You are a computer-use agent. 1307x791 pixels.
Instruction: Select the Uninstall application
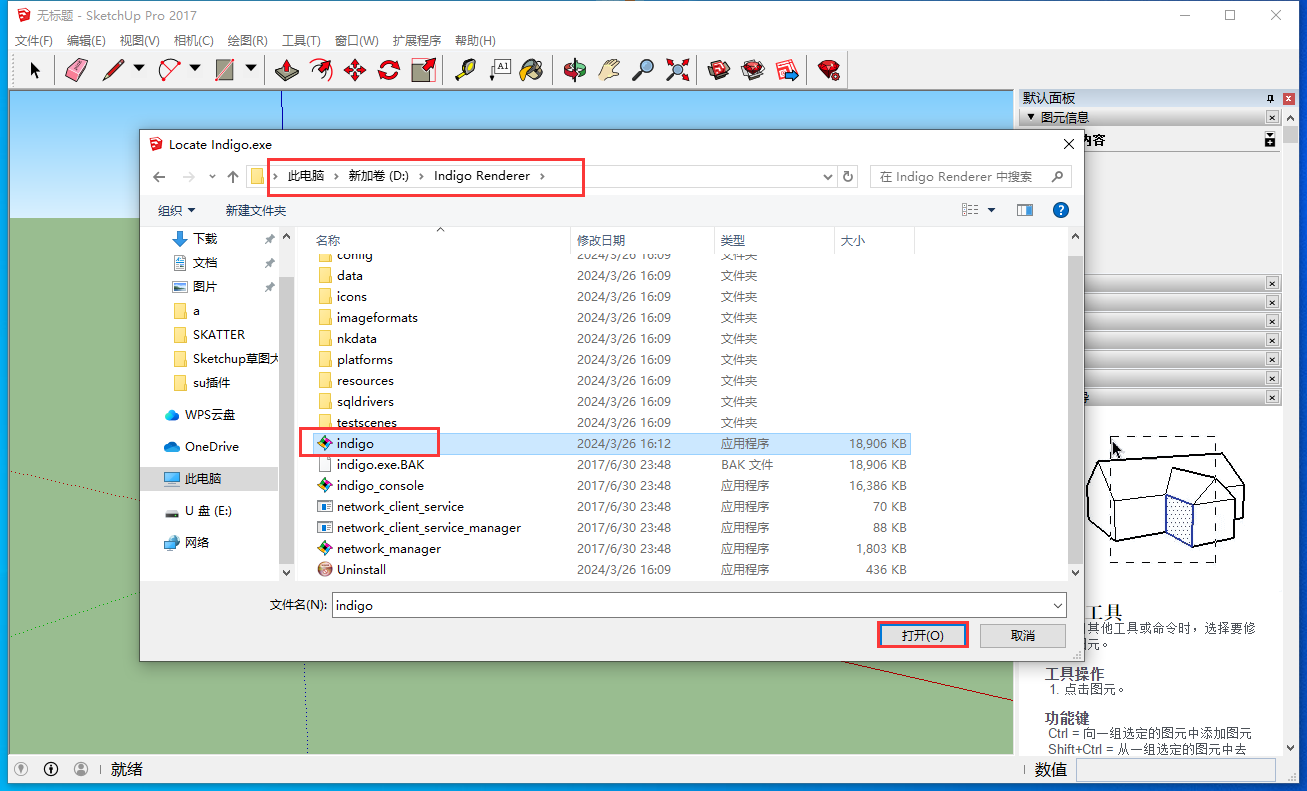pyautogui.click(x=361, y=569)
